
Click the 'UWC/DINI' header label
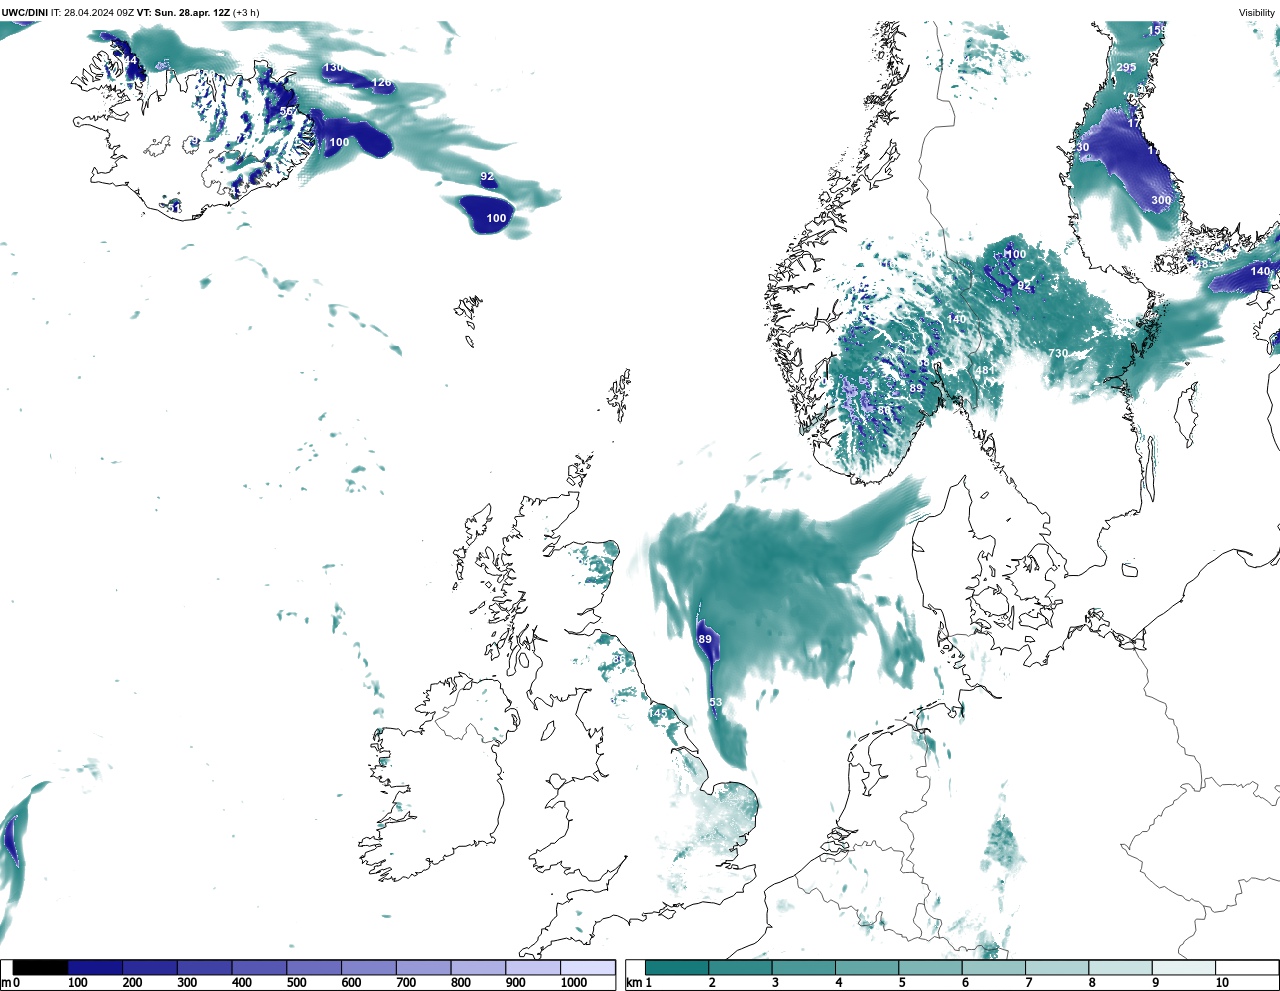coord(25,13)
